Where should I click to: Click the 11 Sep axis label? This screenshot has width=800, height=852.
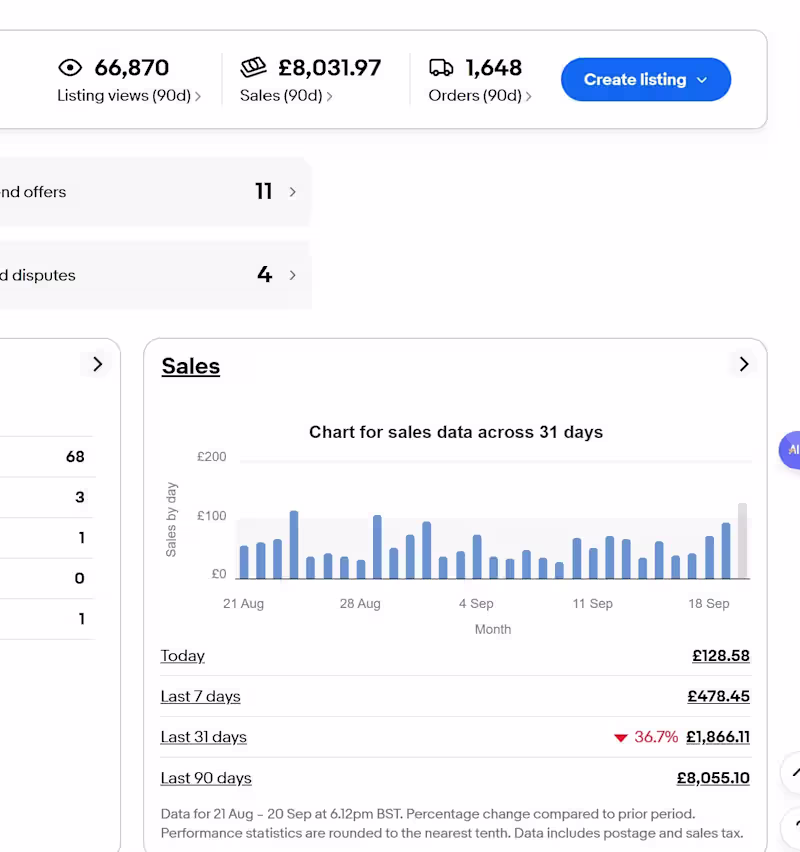pos(592,604)
